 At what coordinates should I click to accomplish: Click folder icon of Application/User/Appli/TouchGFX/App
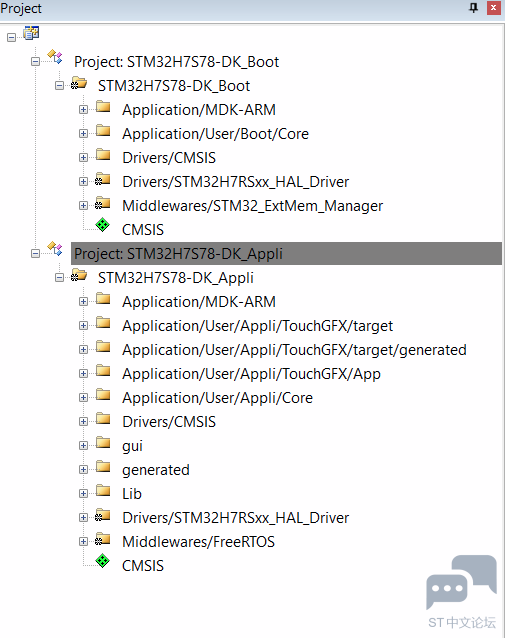(x=103, y=370)
